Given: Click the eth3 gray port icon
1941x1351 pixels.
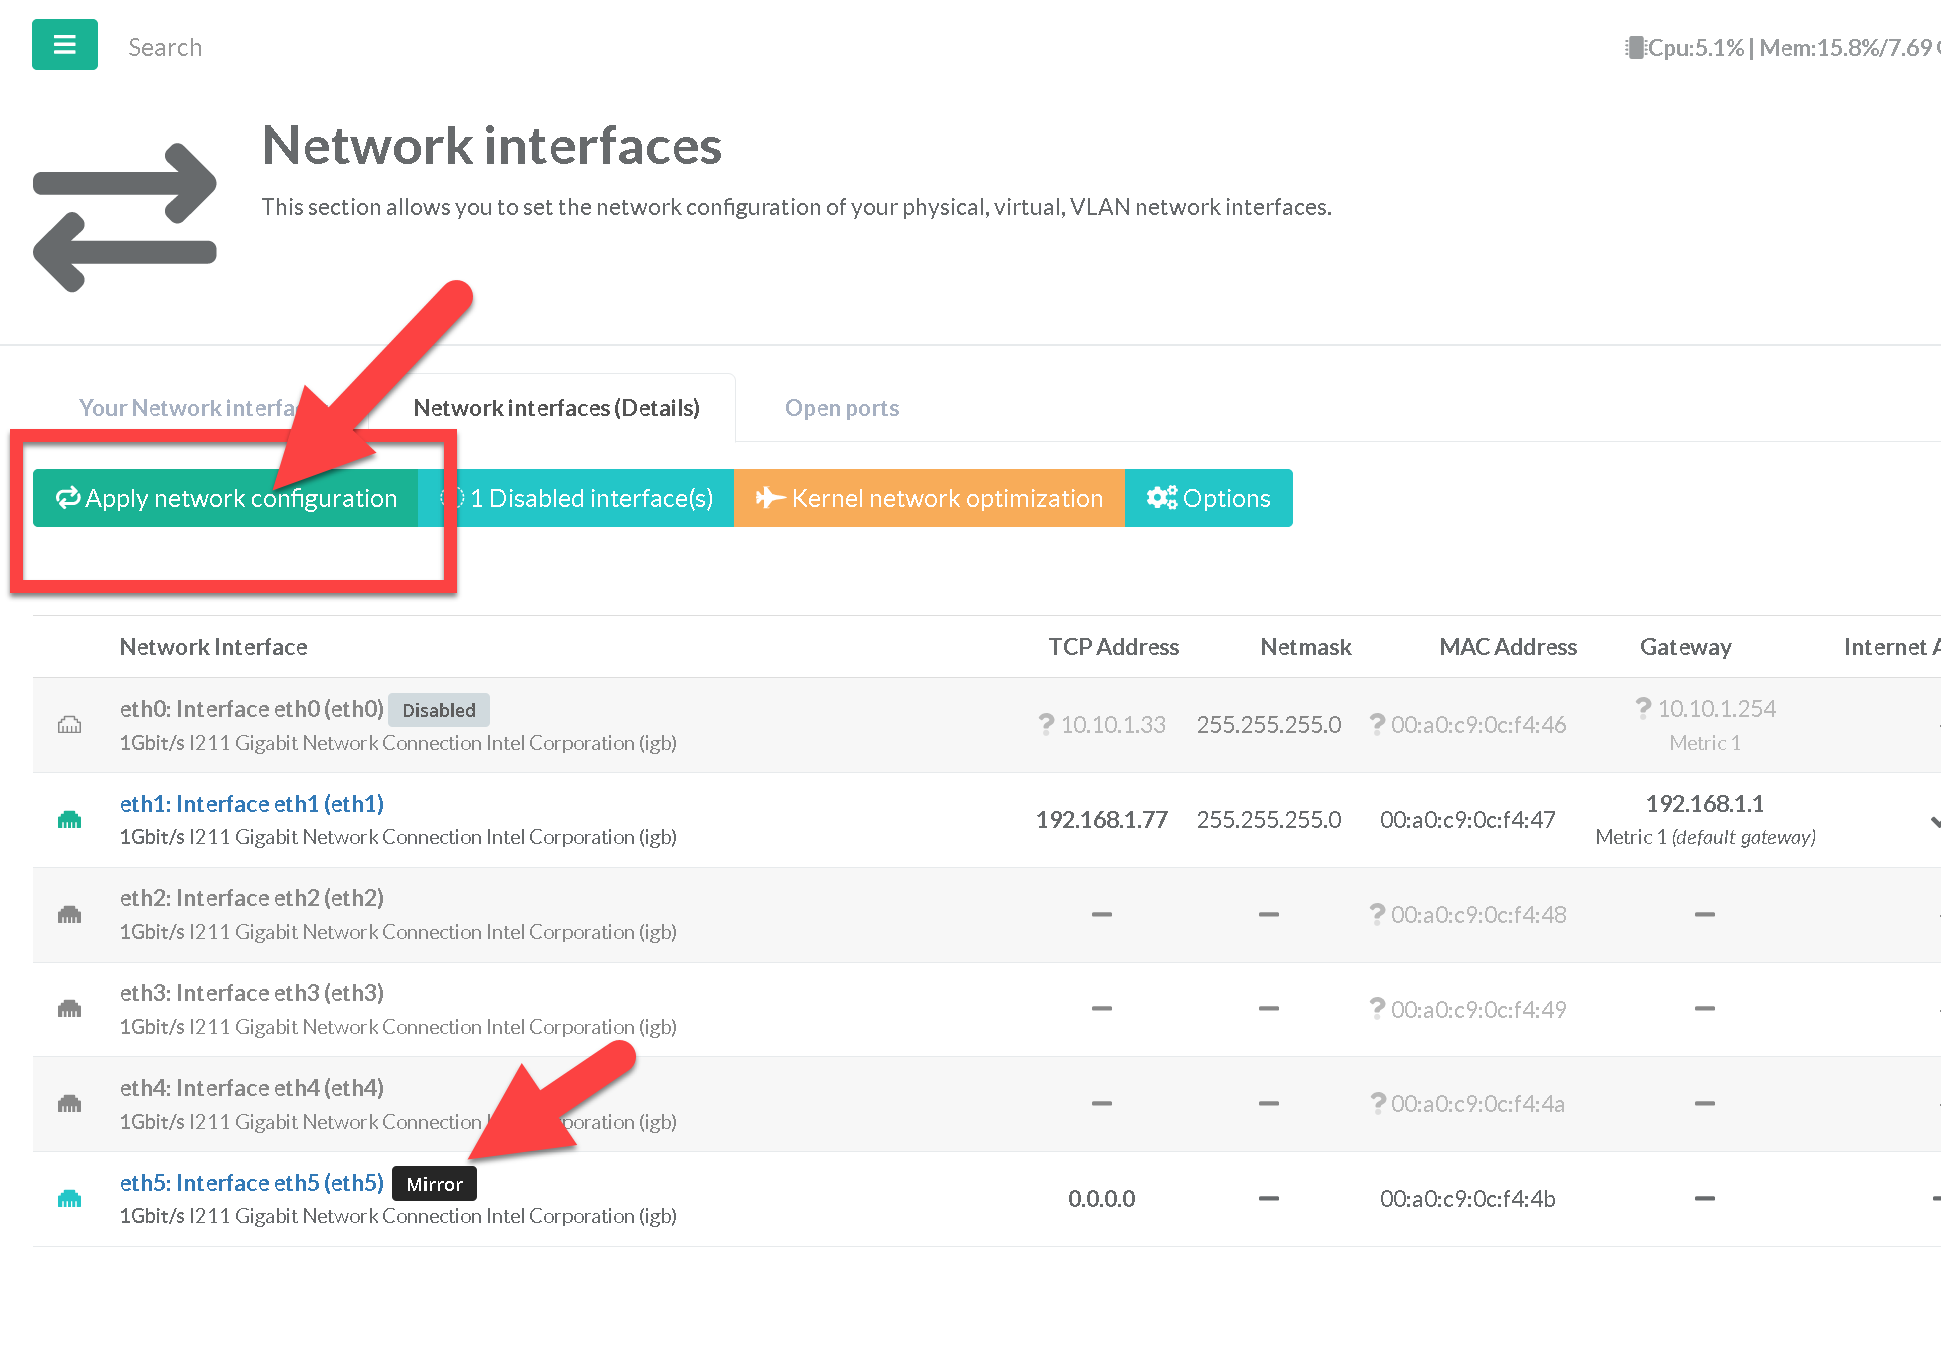Looking at the screenshot, I should tap(69, 1009).
